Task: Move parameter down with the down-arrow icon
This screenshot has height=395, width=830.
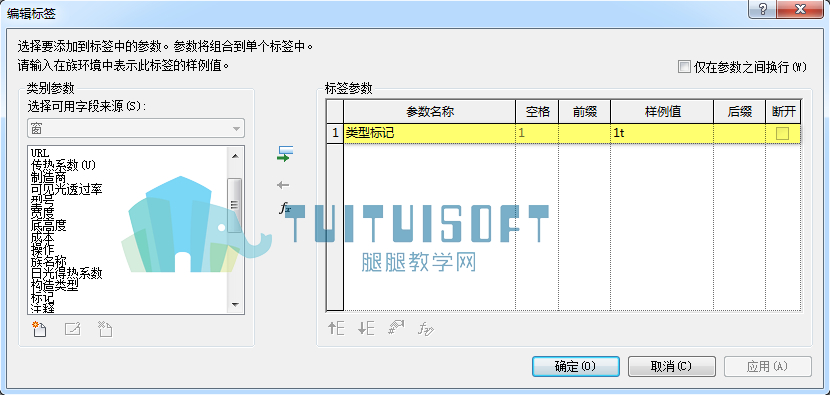Action: coord(366,329)
